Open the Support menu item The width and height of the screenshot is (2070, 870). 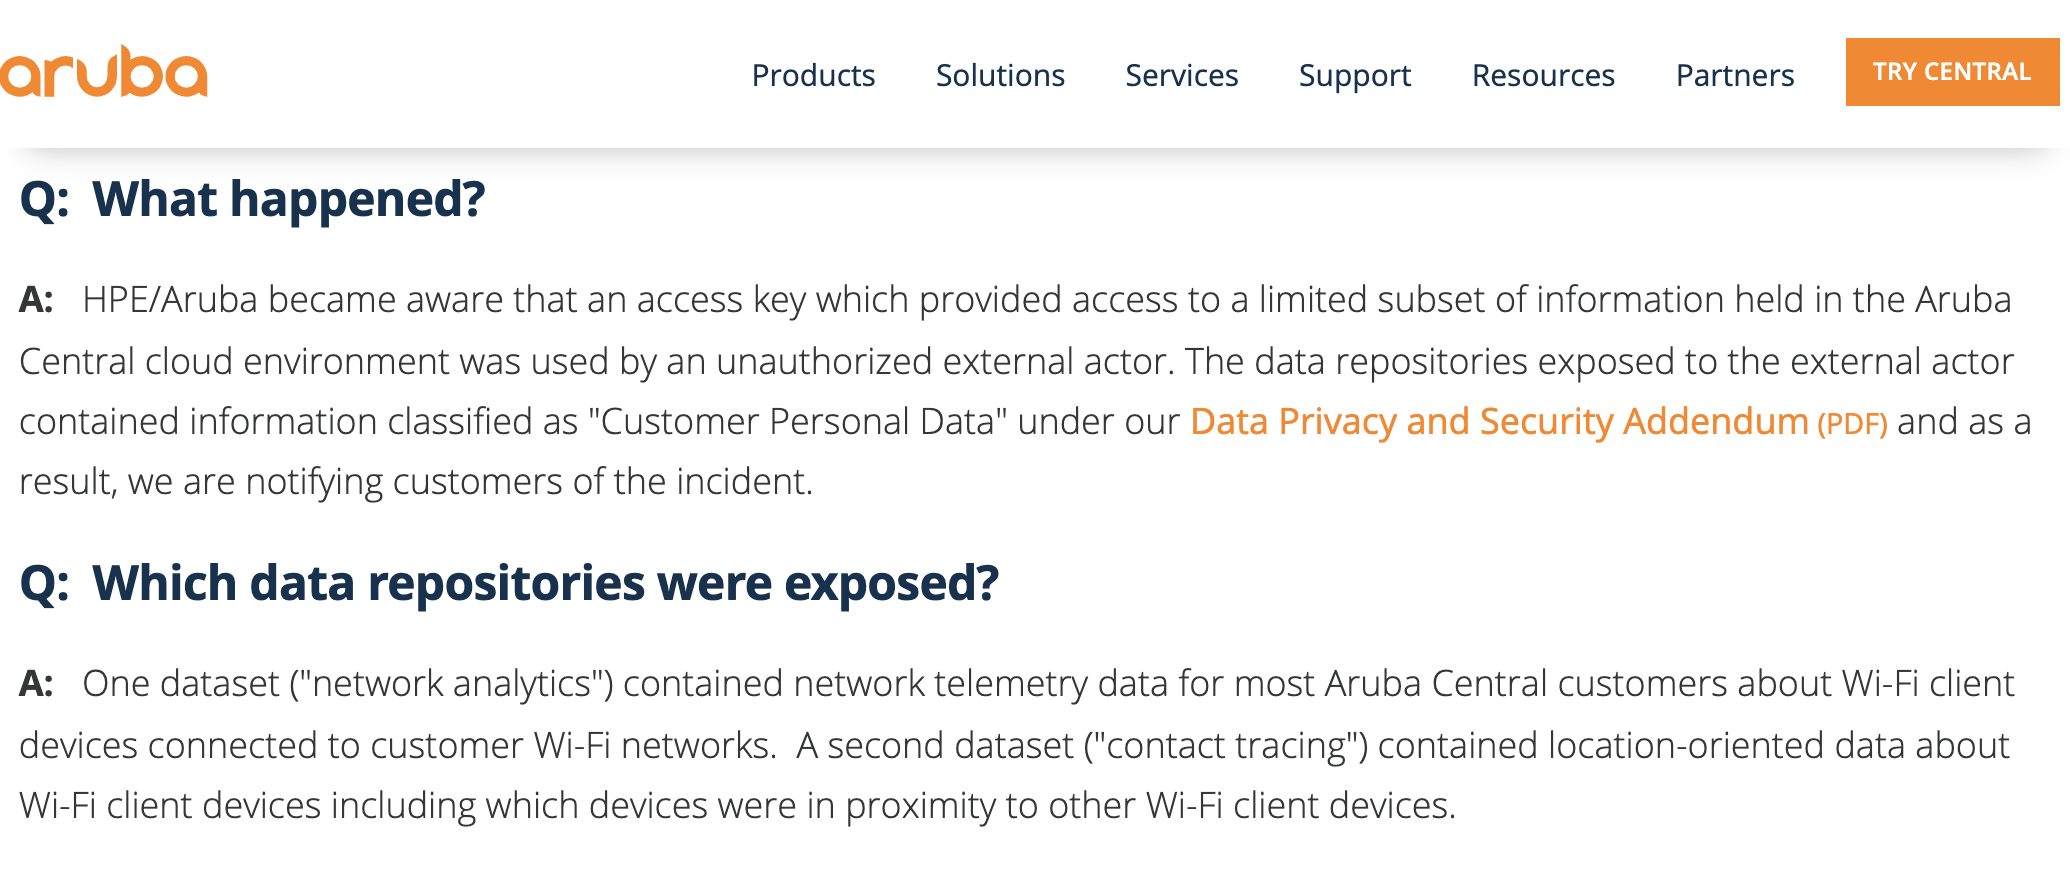click(x=1355, y=76)
